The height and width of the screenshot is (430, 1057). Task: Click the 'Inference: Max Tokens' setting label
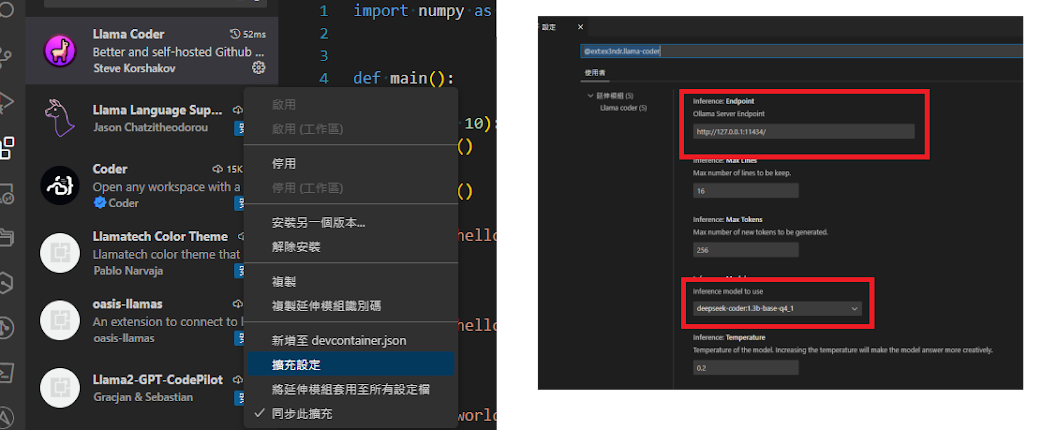coord(727,220)
